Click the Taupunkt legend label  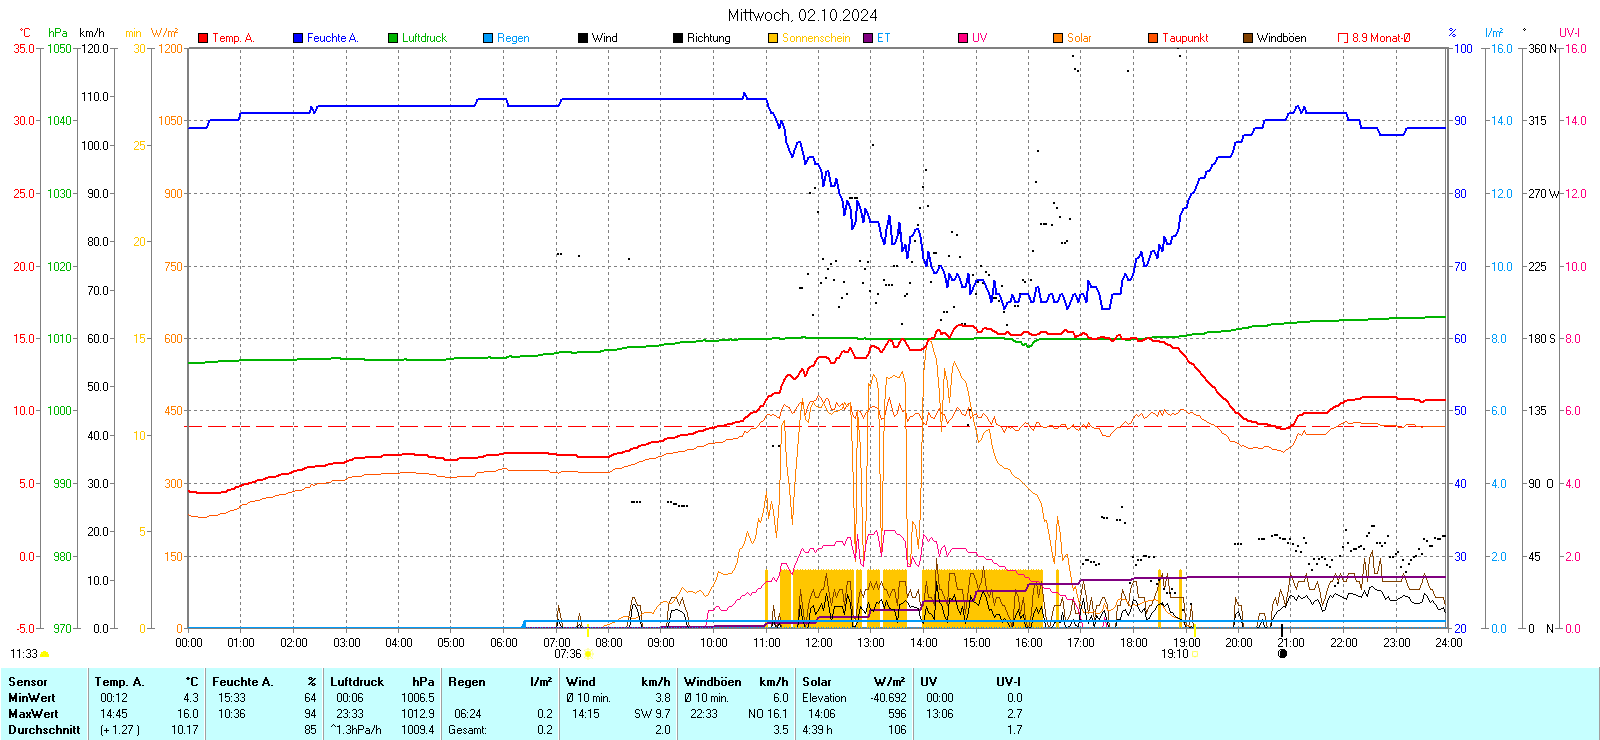1185,38
